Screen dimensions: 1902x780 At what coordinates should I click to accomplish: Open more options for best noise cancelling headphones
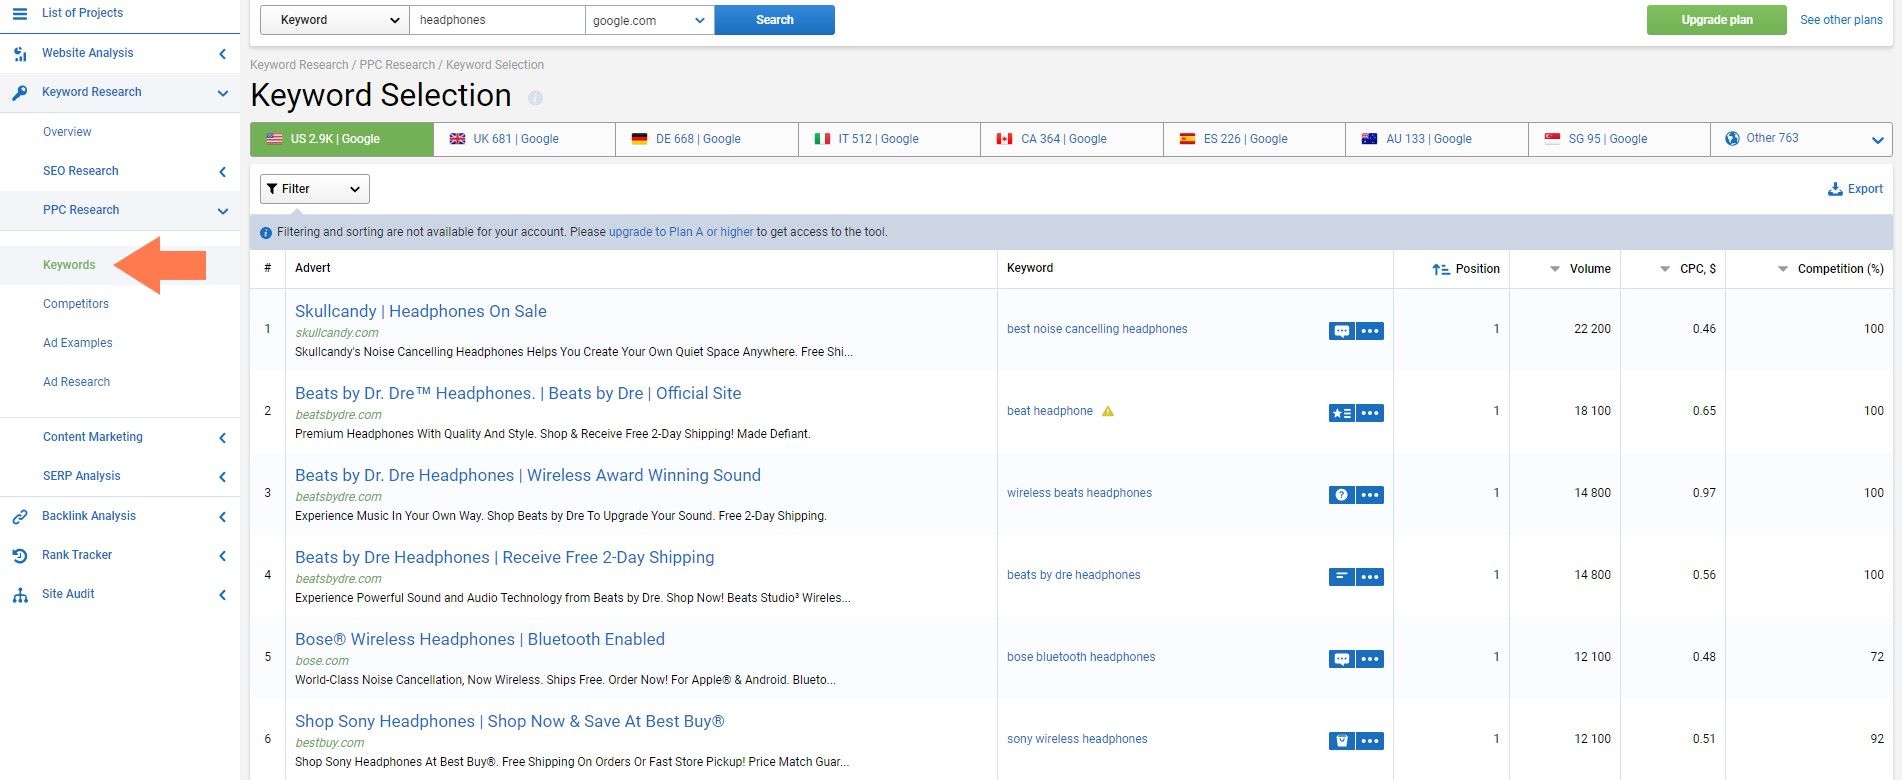(x=1370, y=331)
